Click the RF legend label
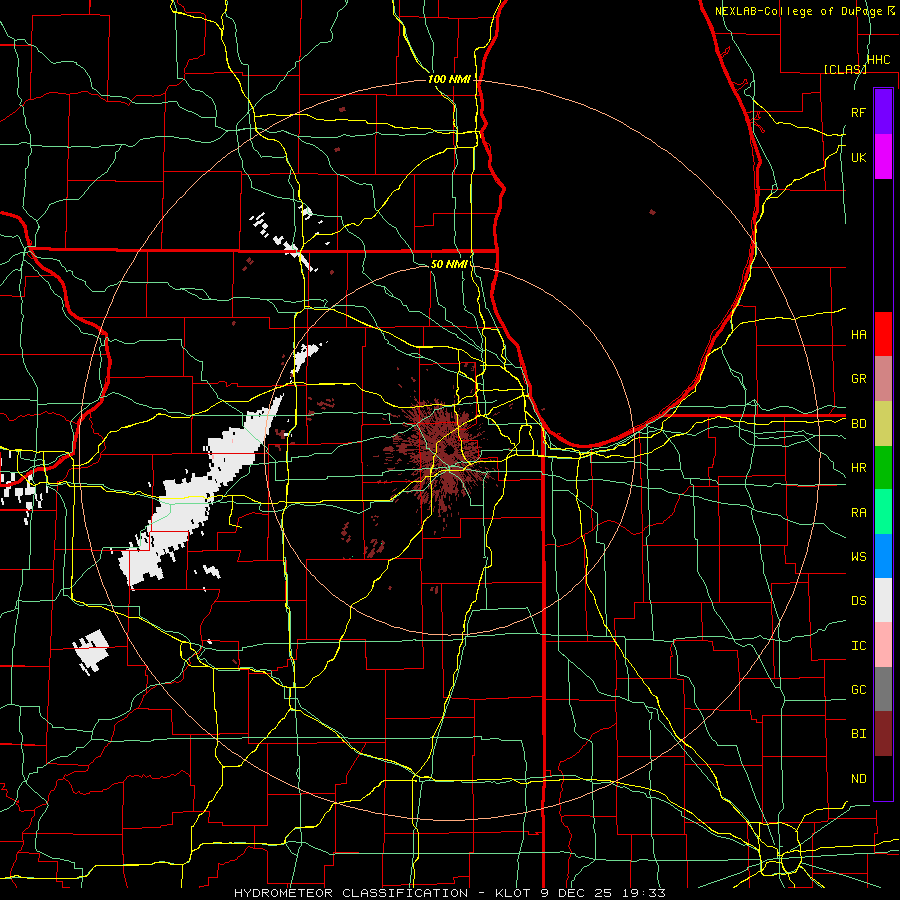The width and height of the screenshot is (900, 900). [859, 112]
